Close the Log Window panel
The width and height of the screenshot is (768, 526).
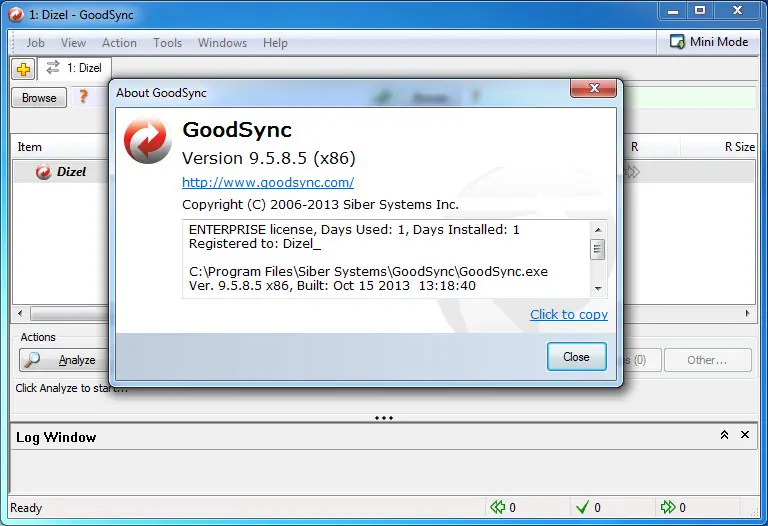[744, 434]
